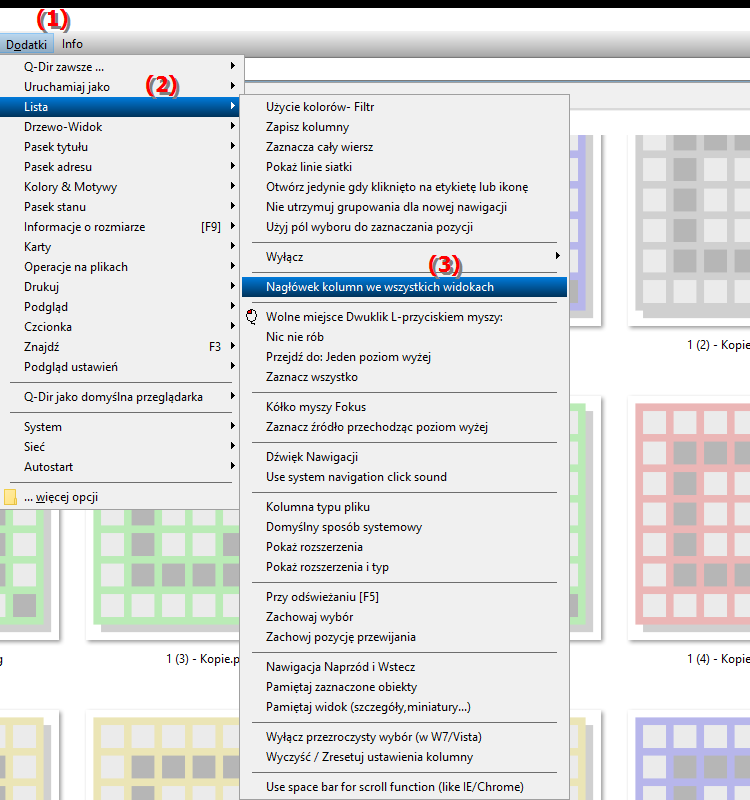Expand the Pasek tytułu submenu
The width and height of the screenshot is (750, 800).
tap(121, 147)
